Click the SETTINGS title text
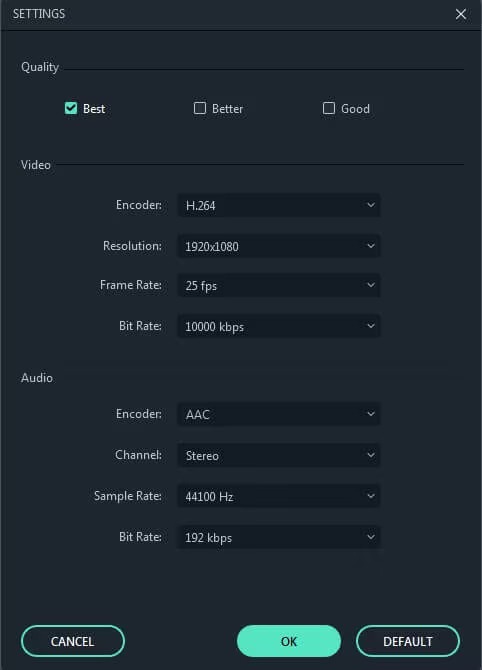Viewport: 482px width, 670px height. (x=39, y=14)
